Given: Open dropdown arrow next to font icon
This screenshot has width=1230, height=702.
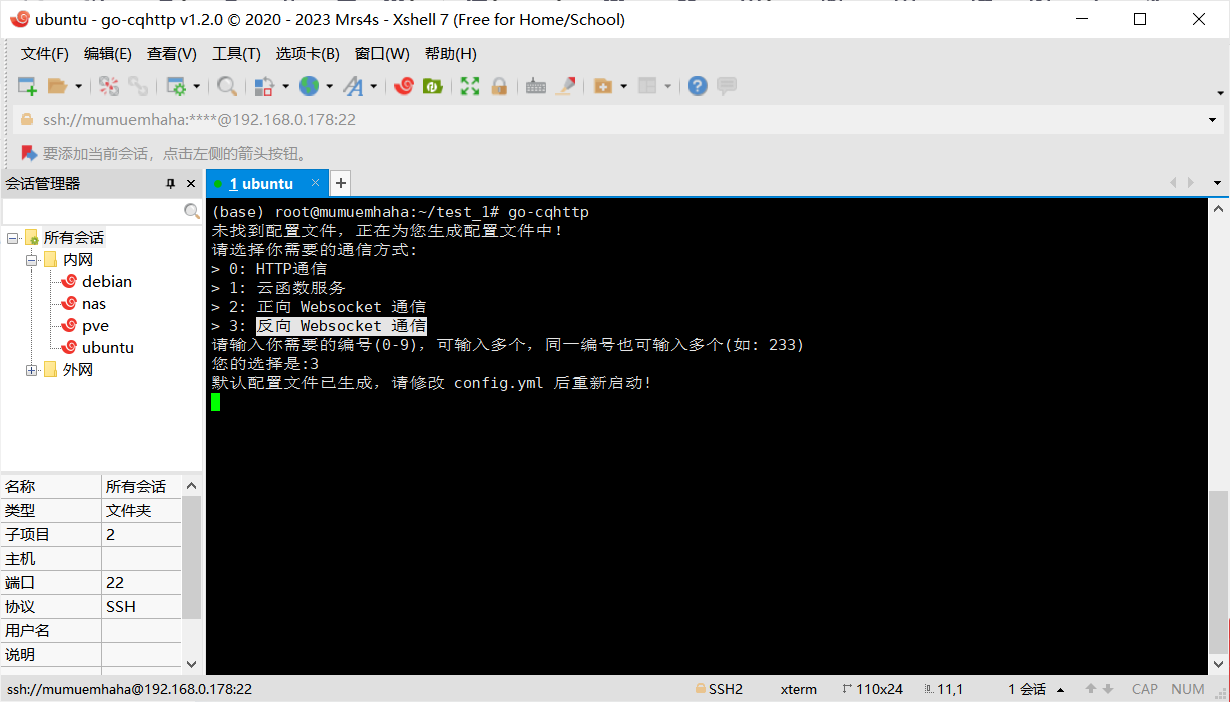Looking at the screenshot, I should 374,87.
